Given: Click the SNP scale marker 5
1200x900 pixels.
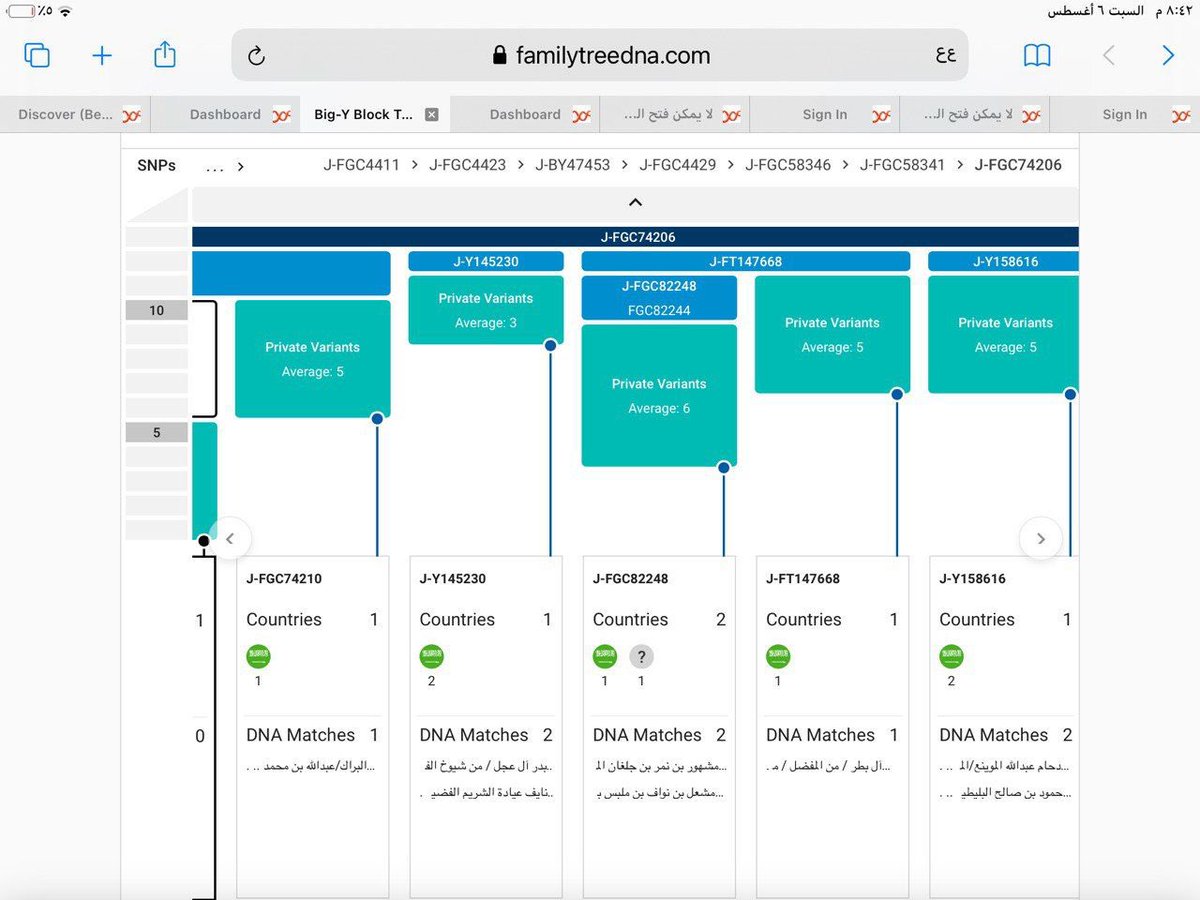Looking at the screenshot, I should coord(156,433).
